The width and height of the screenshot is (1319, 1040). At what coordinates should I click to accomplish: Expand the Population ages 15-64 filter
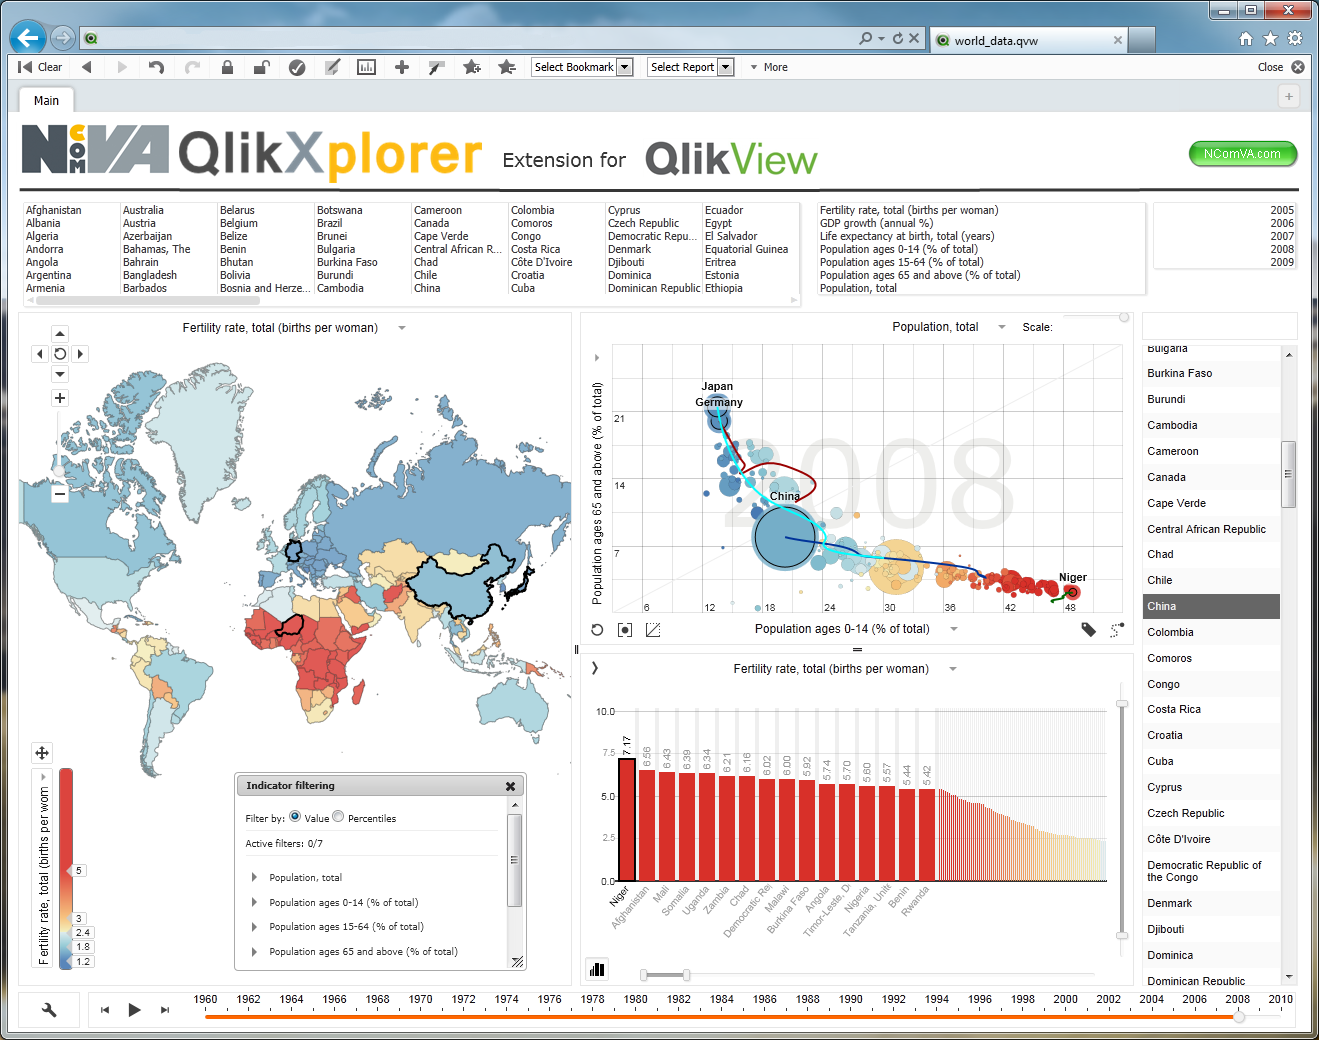254,927
